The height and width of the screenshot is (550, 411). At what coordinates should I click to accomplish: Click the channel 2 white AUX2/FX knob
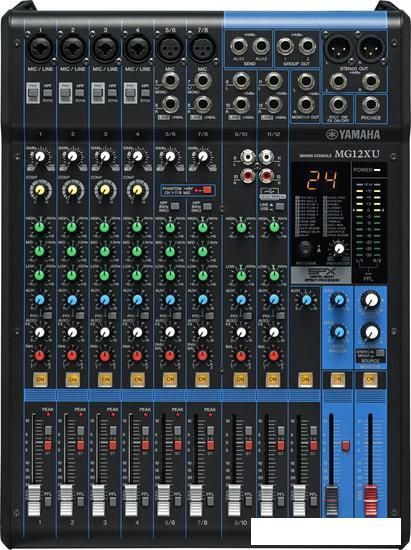[72, 332]
